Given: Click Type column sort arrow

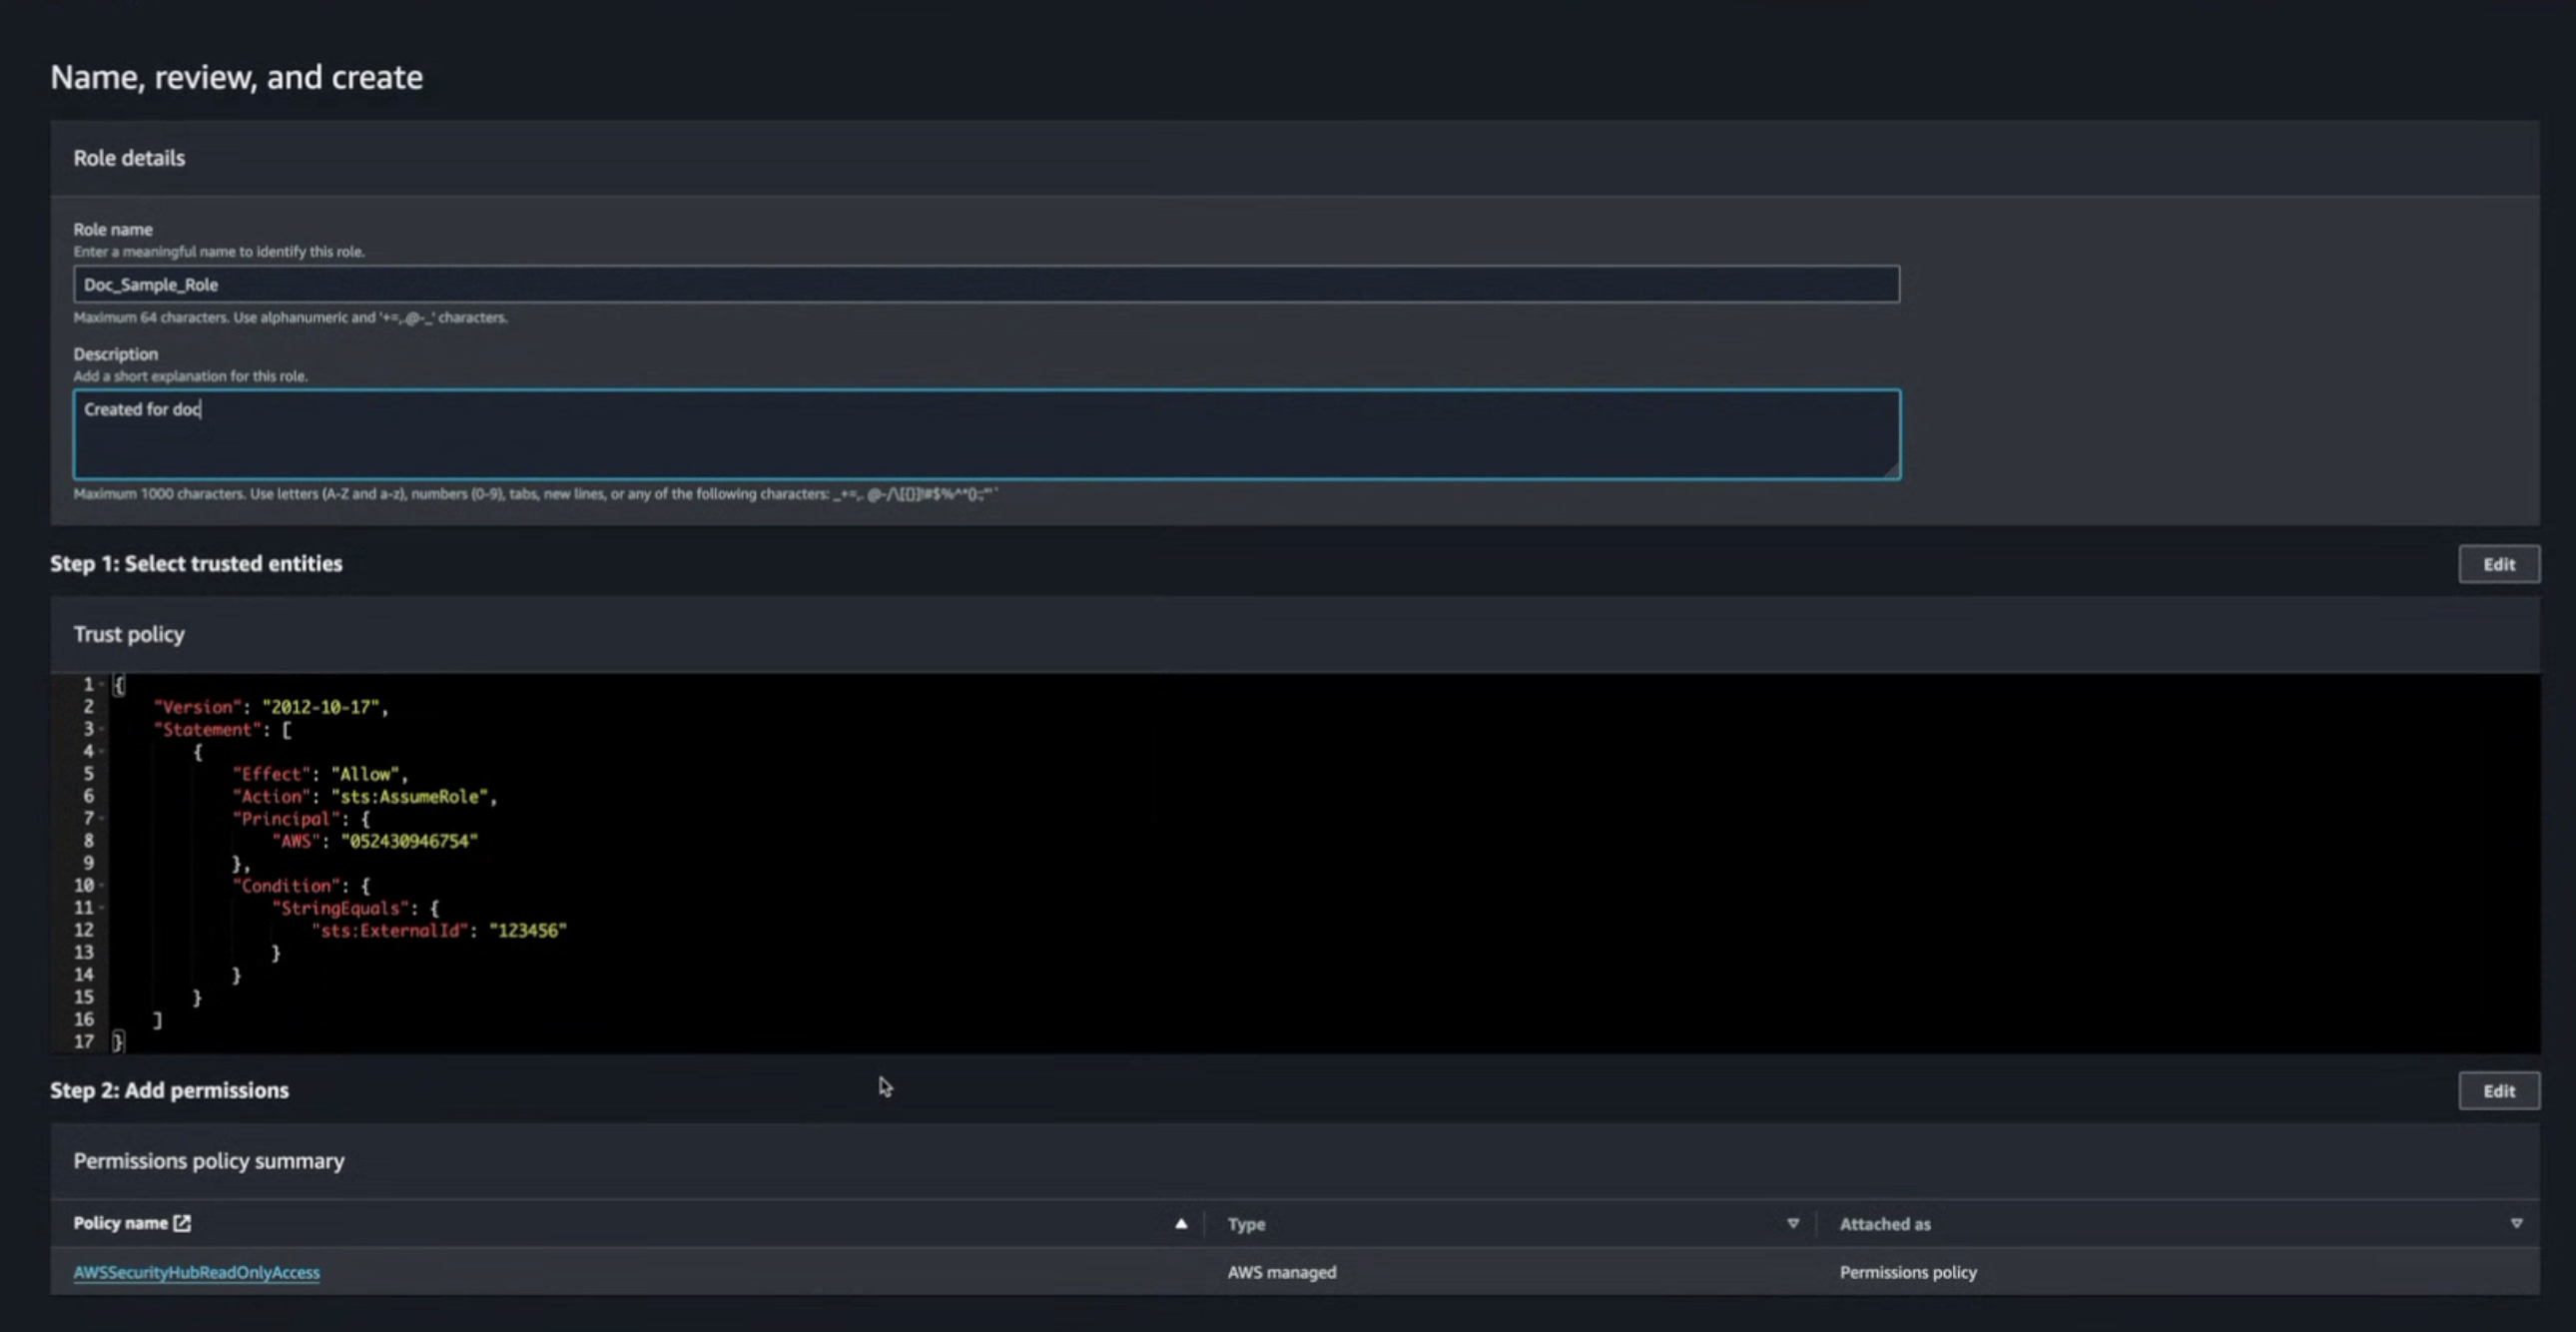Looking at the screenshot, I should click(x=1793, y=1223).
